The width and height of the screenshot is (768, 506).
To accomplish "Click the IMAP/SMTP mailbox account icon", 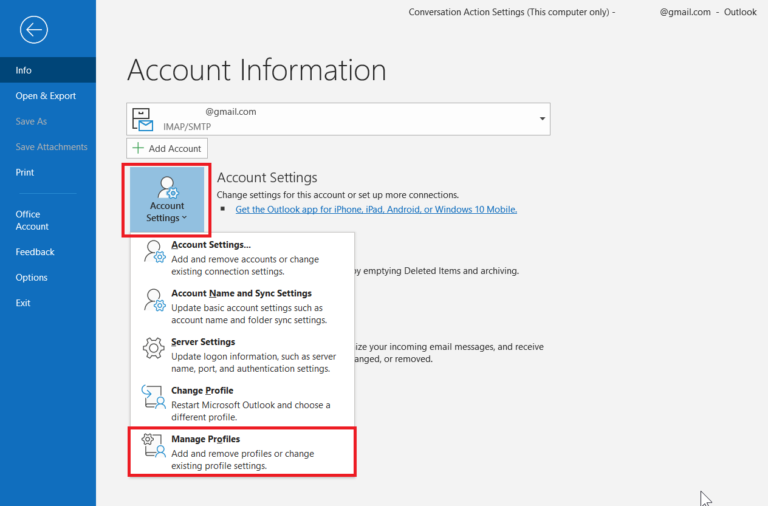I will tap(143, 120).
